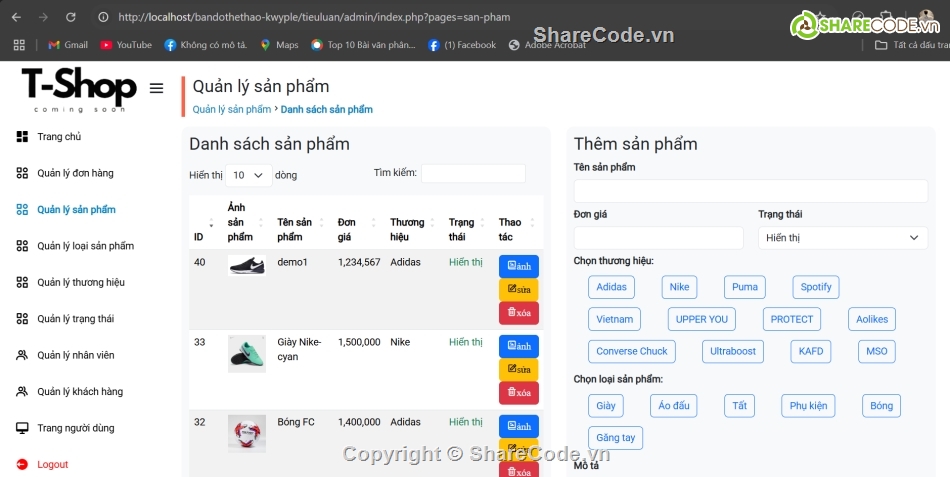This screenshot has width=950, height=477.
Task: Open the Không có mô tả bookmark
Action: [206, 45]
